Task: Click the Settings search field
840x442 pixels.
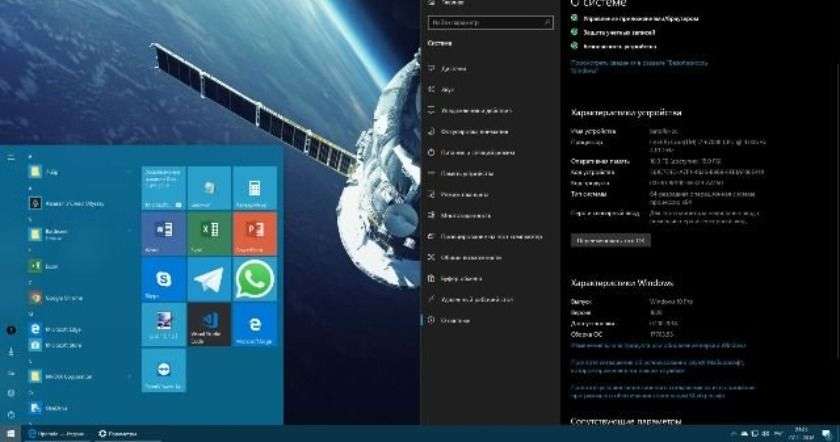Action: tap(483, 21)
